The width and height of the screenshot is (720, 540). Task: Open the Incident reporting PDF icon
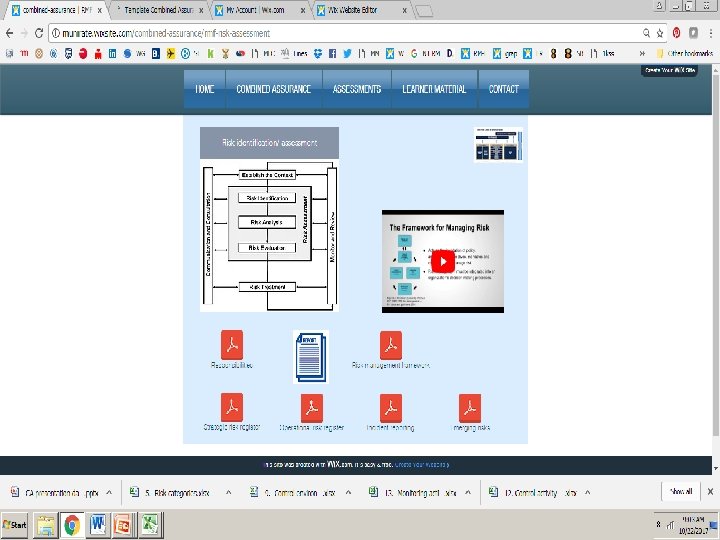(x=391, y=408)
